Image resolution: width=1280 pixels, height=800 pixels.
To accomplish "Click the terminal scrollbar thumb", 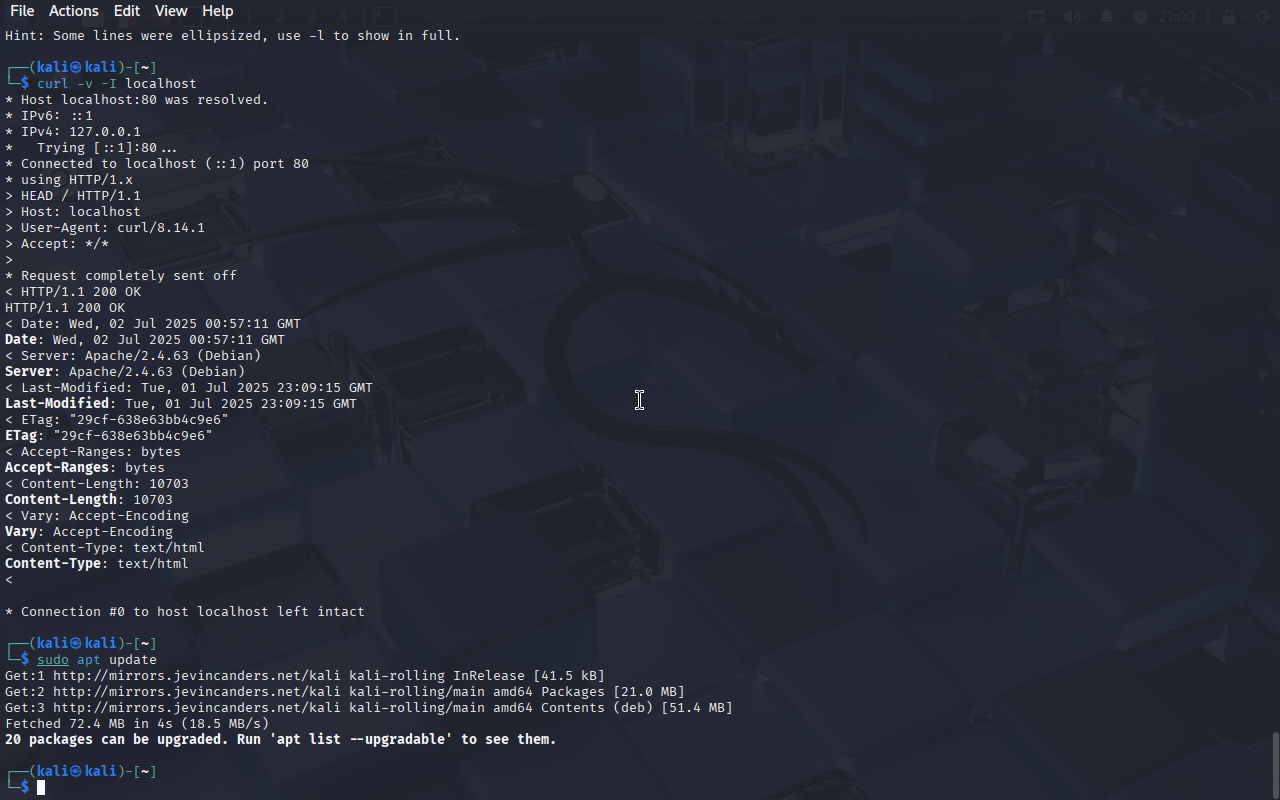I will tap(1275, 765).
